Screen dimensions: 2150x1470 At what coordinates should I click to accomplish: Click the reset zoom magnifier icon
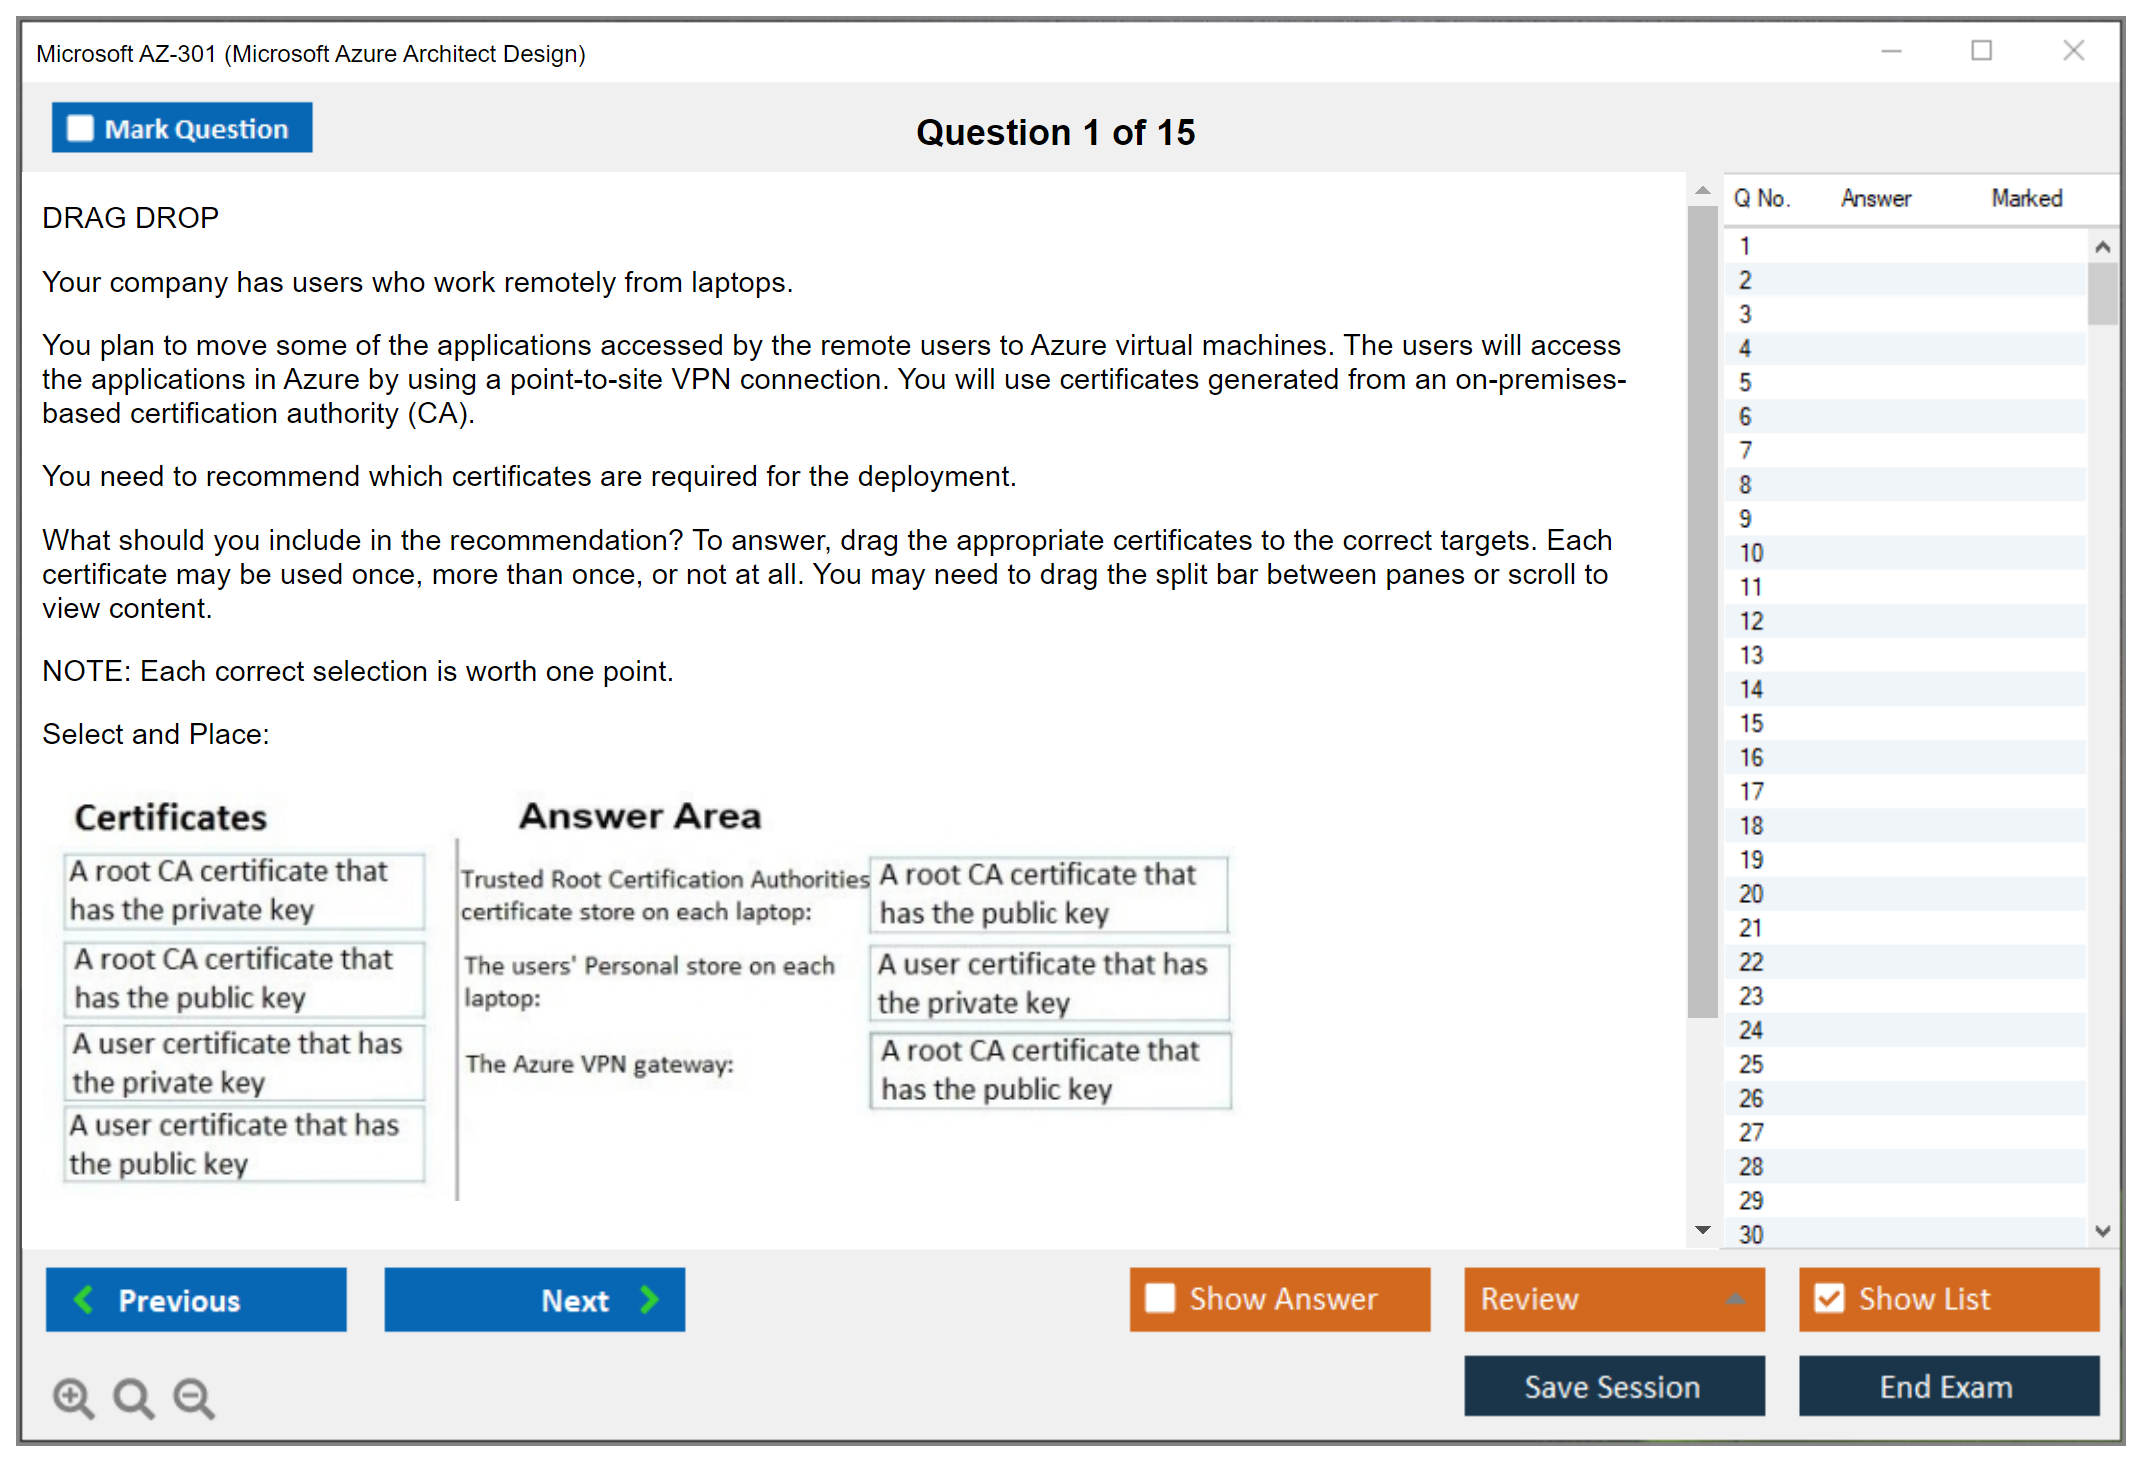[x=133, y=1397]
